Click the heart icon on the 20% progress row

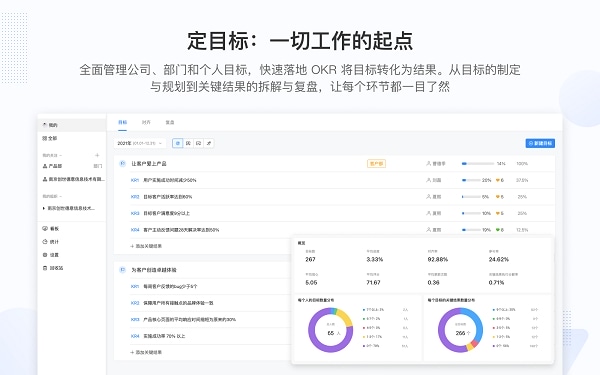point(498,180)
